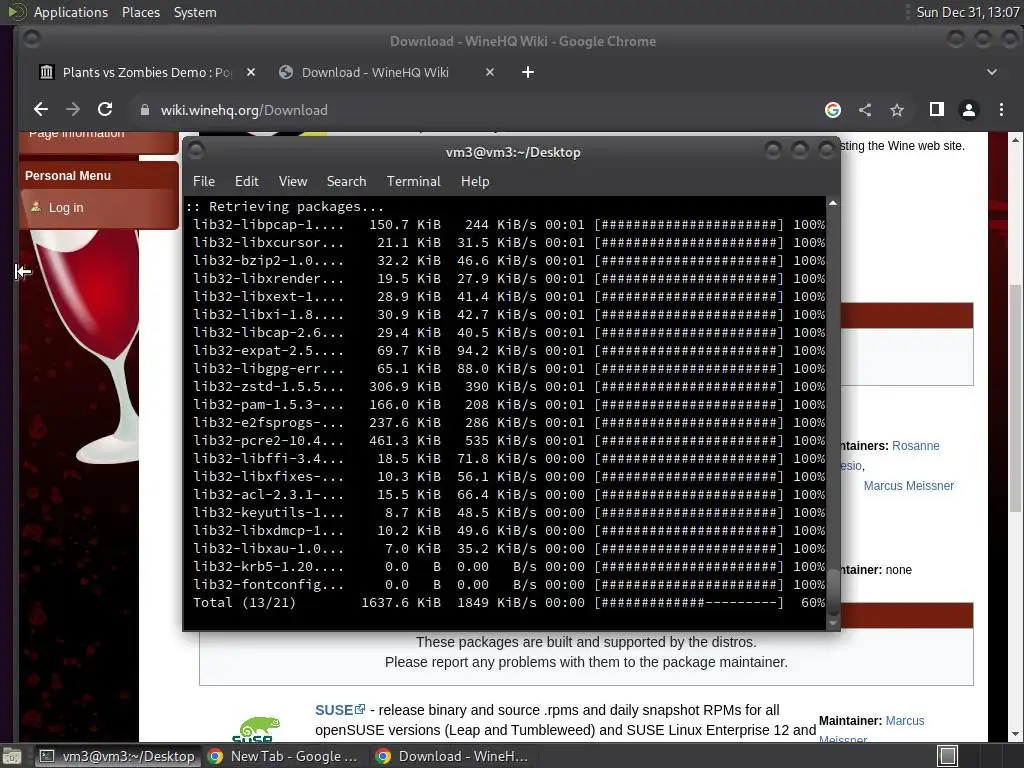Click the terminal scrollbar thumb
The width and height of the screenshot is (1024, 768).
click(833, 592)
